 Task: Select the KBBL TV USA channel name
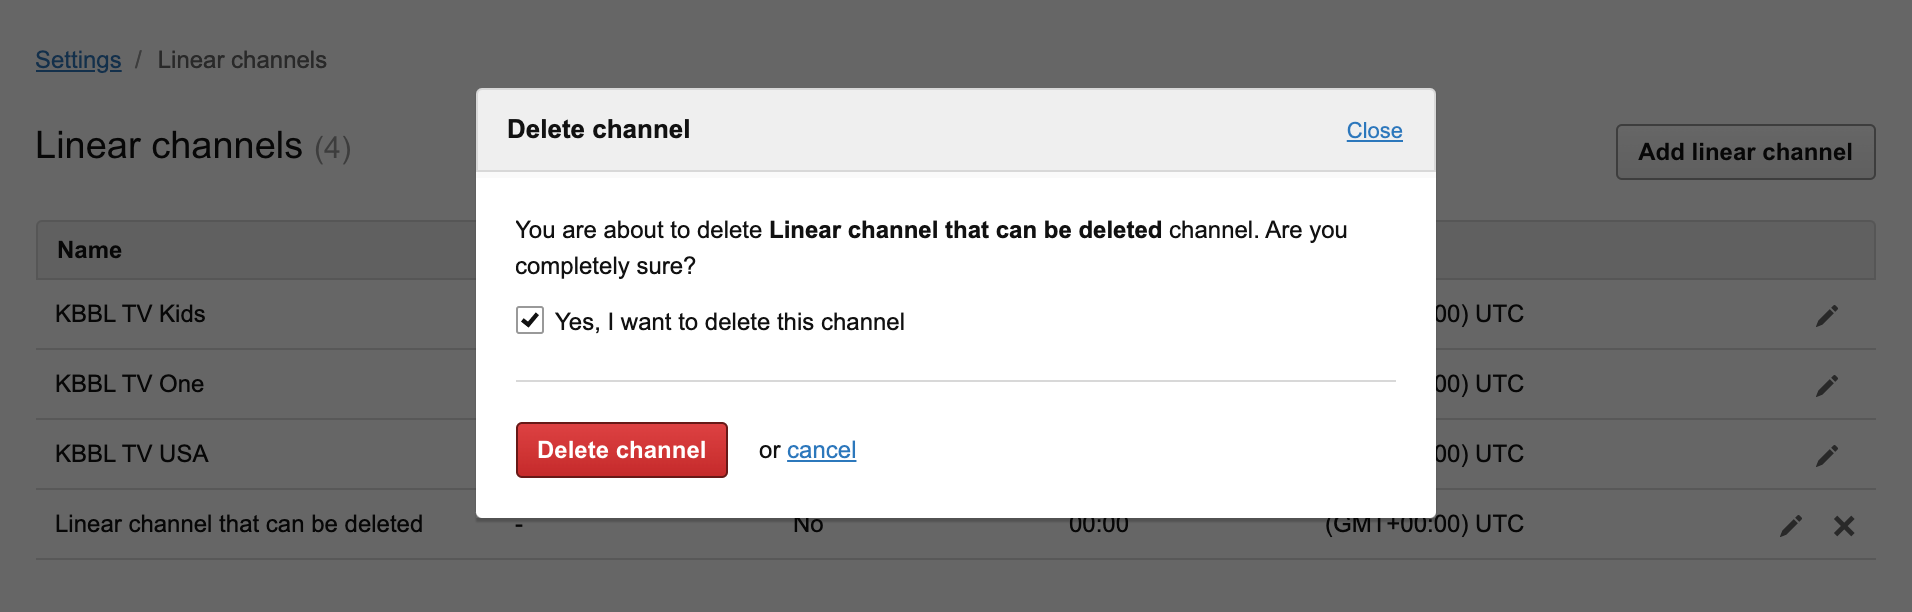(131, 454)
